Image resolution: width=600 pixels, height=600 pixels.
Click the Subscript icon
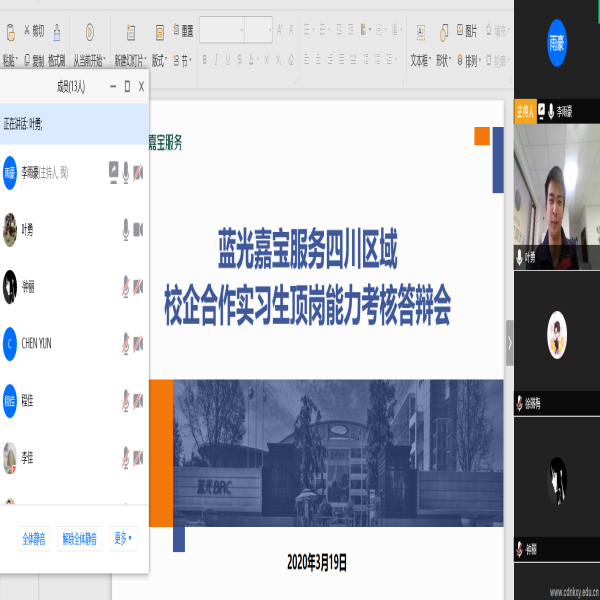[279, 59]
